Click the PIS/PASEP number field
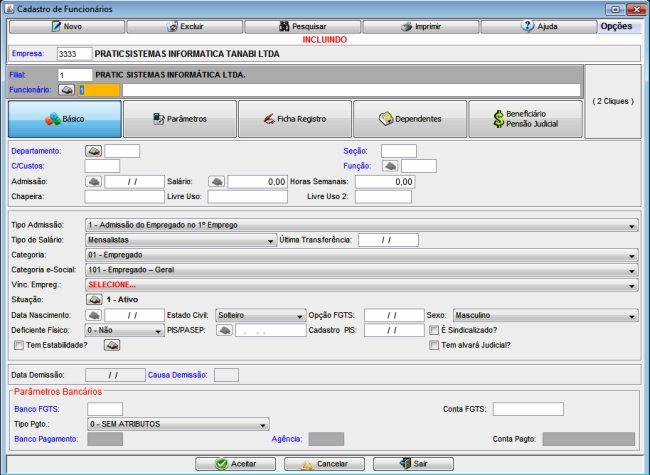 (271, 330)
